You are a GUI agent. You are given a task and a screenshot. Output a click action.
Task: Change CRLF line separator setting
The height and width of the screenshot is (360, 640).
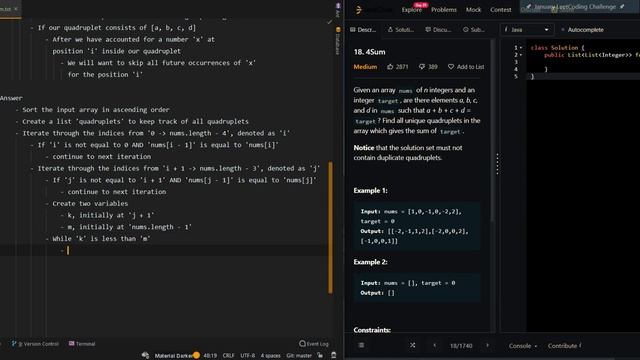pyautogui.click(x=229, y=356)
